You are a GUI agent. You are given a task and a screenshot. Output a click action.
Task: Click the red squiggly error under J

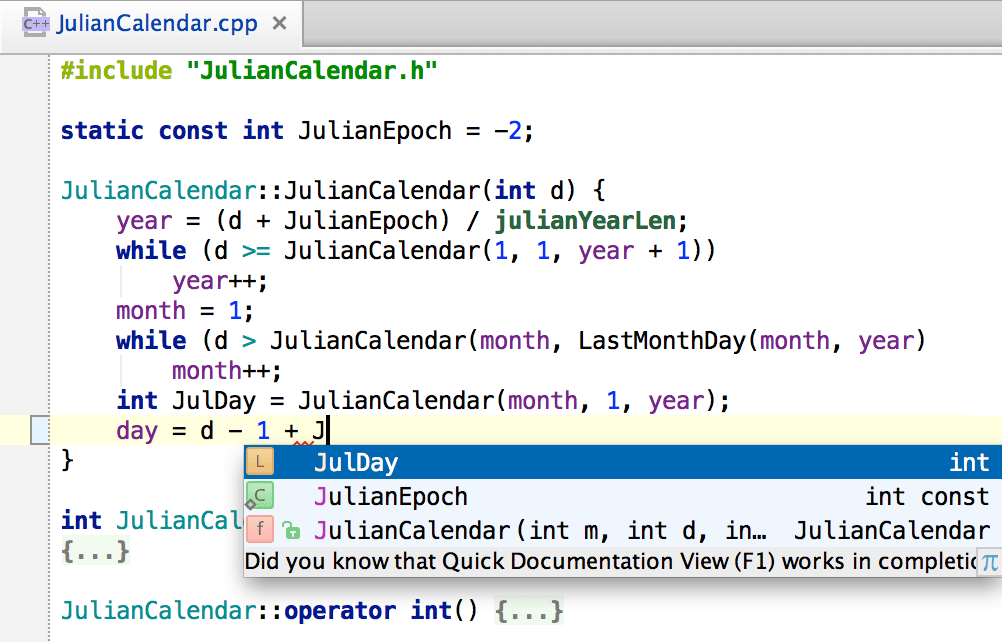(301, 443)
